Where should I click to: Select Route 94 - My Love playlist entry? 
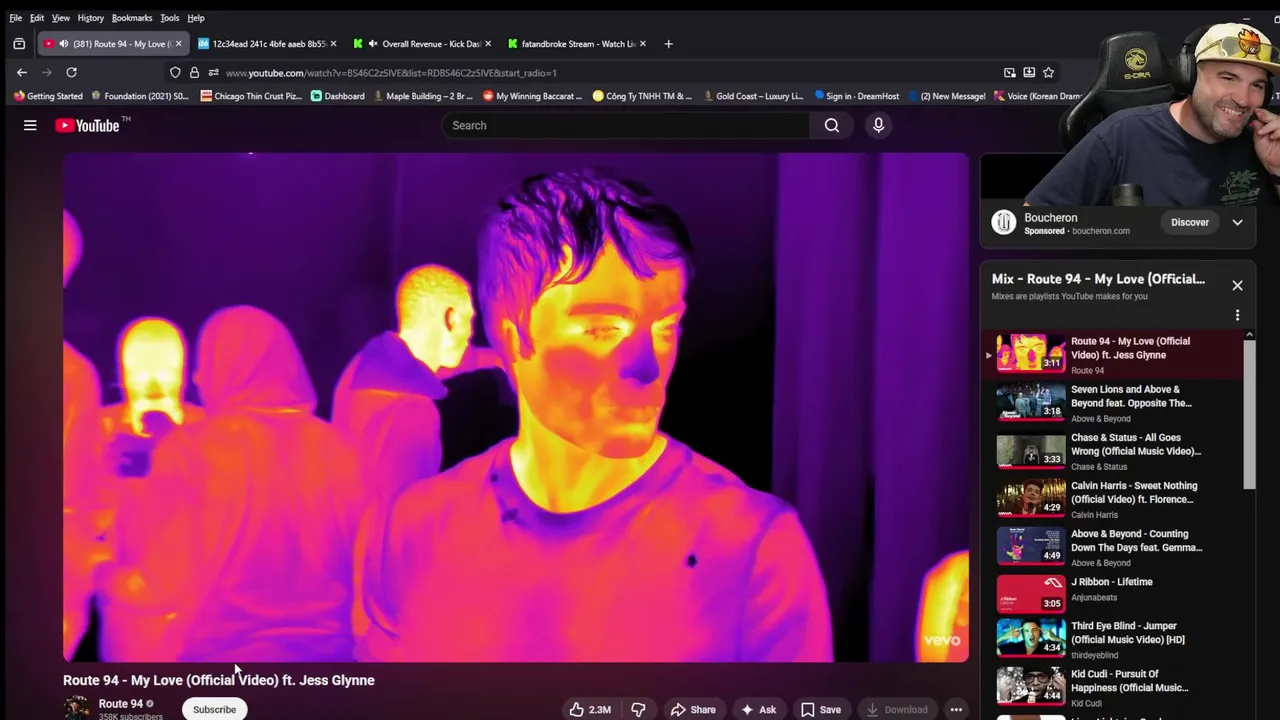[1110, 355]
